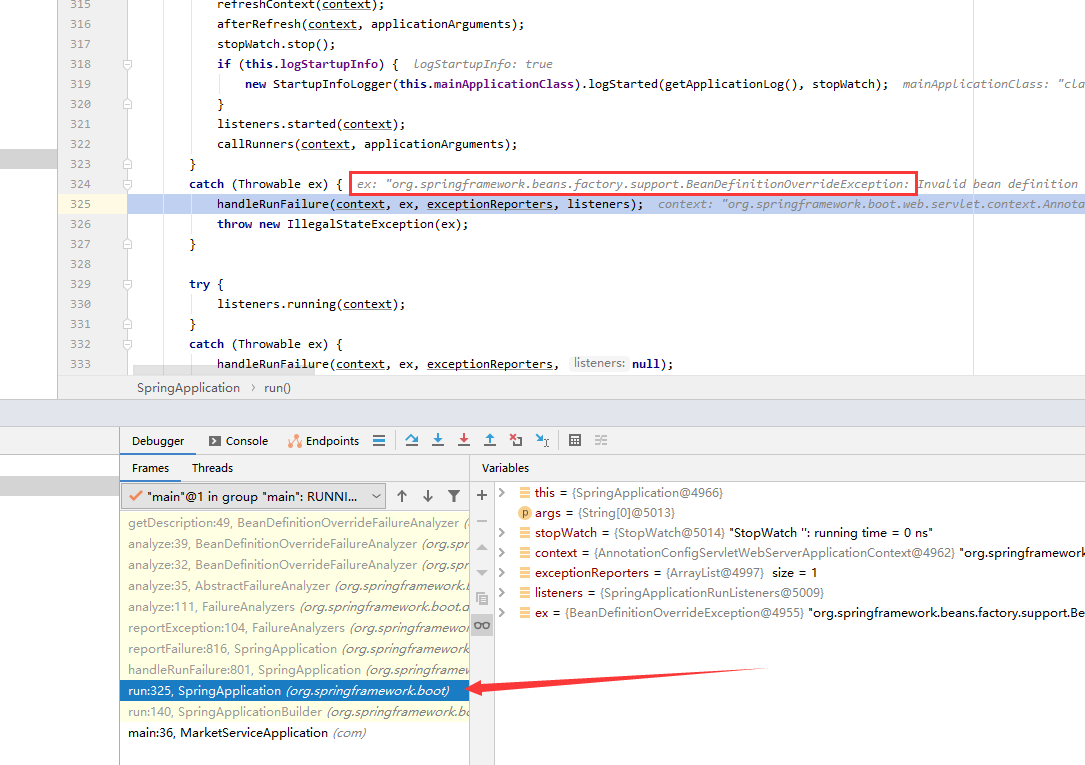Select previous frame up arrow
This screenshot has height=765, width=1085.
tap(402, 496)
